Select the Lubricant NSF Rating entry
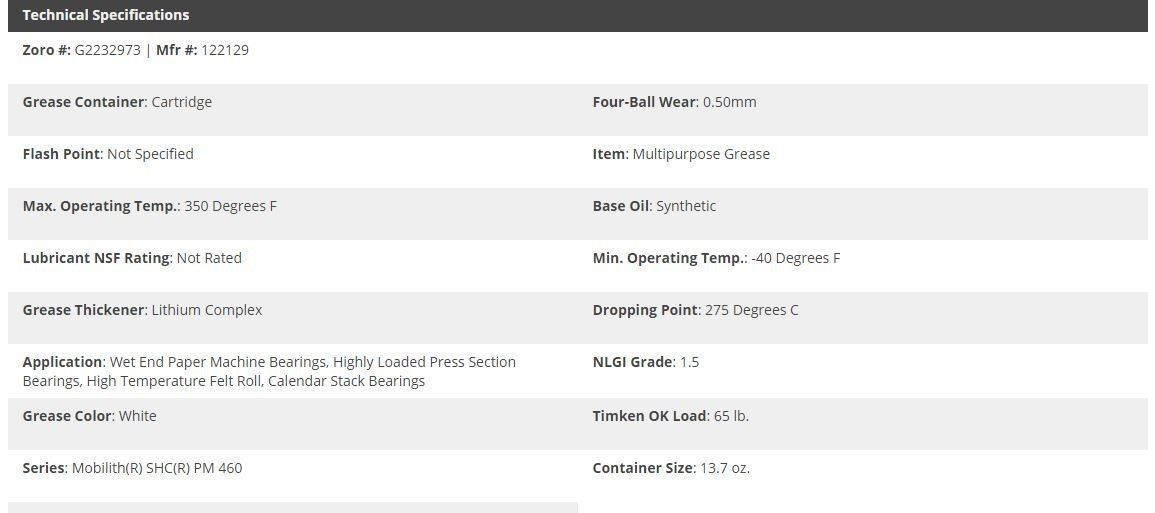 [132, 258]
